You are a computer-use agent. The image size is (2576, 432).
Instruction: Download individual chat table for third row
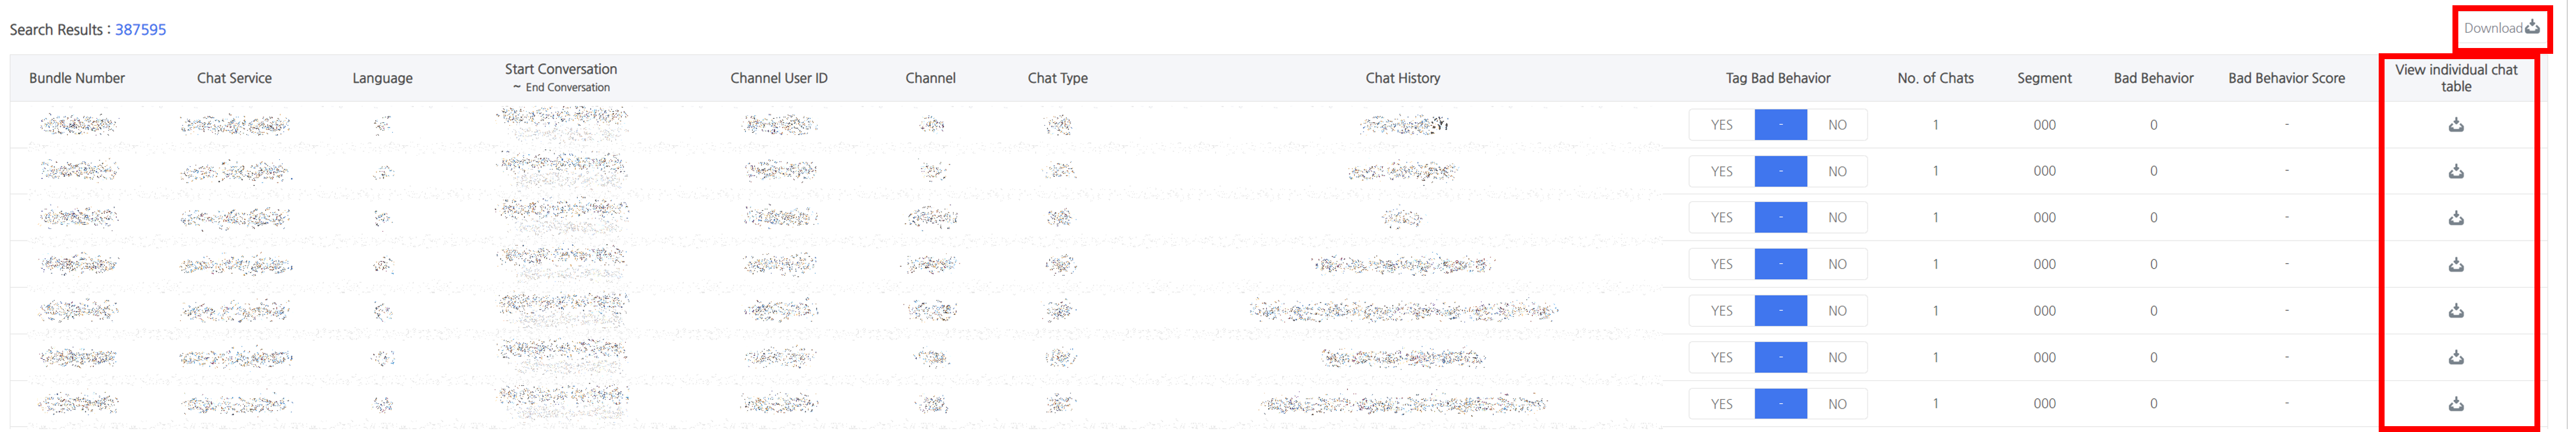[2455, 218]
